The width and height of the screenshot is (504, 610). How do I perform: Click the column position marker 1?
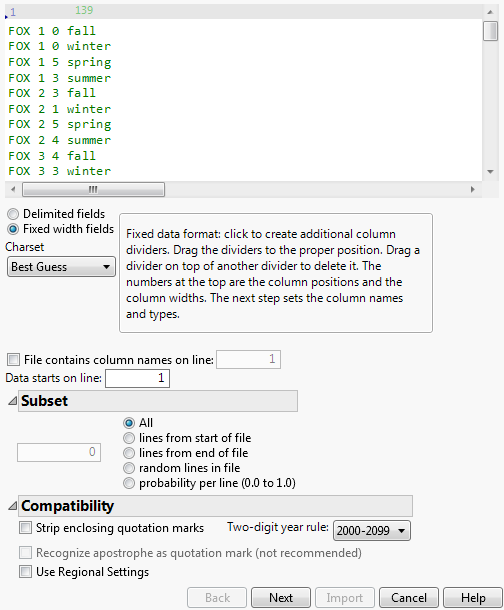[x=13, y=12]
